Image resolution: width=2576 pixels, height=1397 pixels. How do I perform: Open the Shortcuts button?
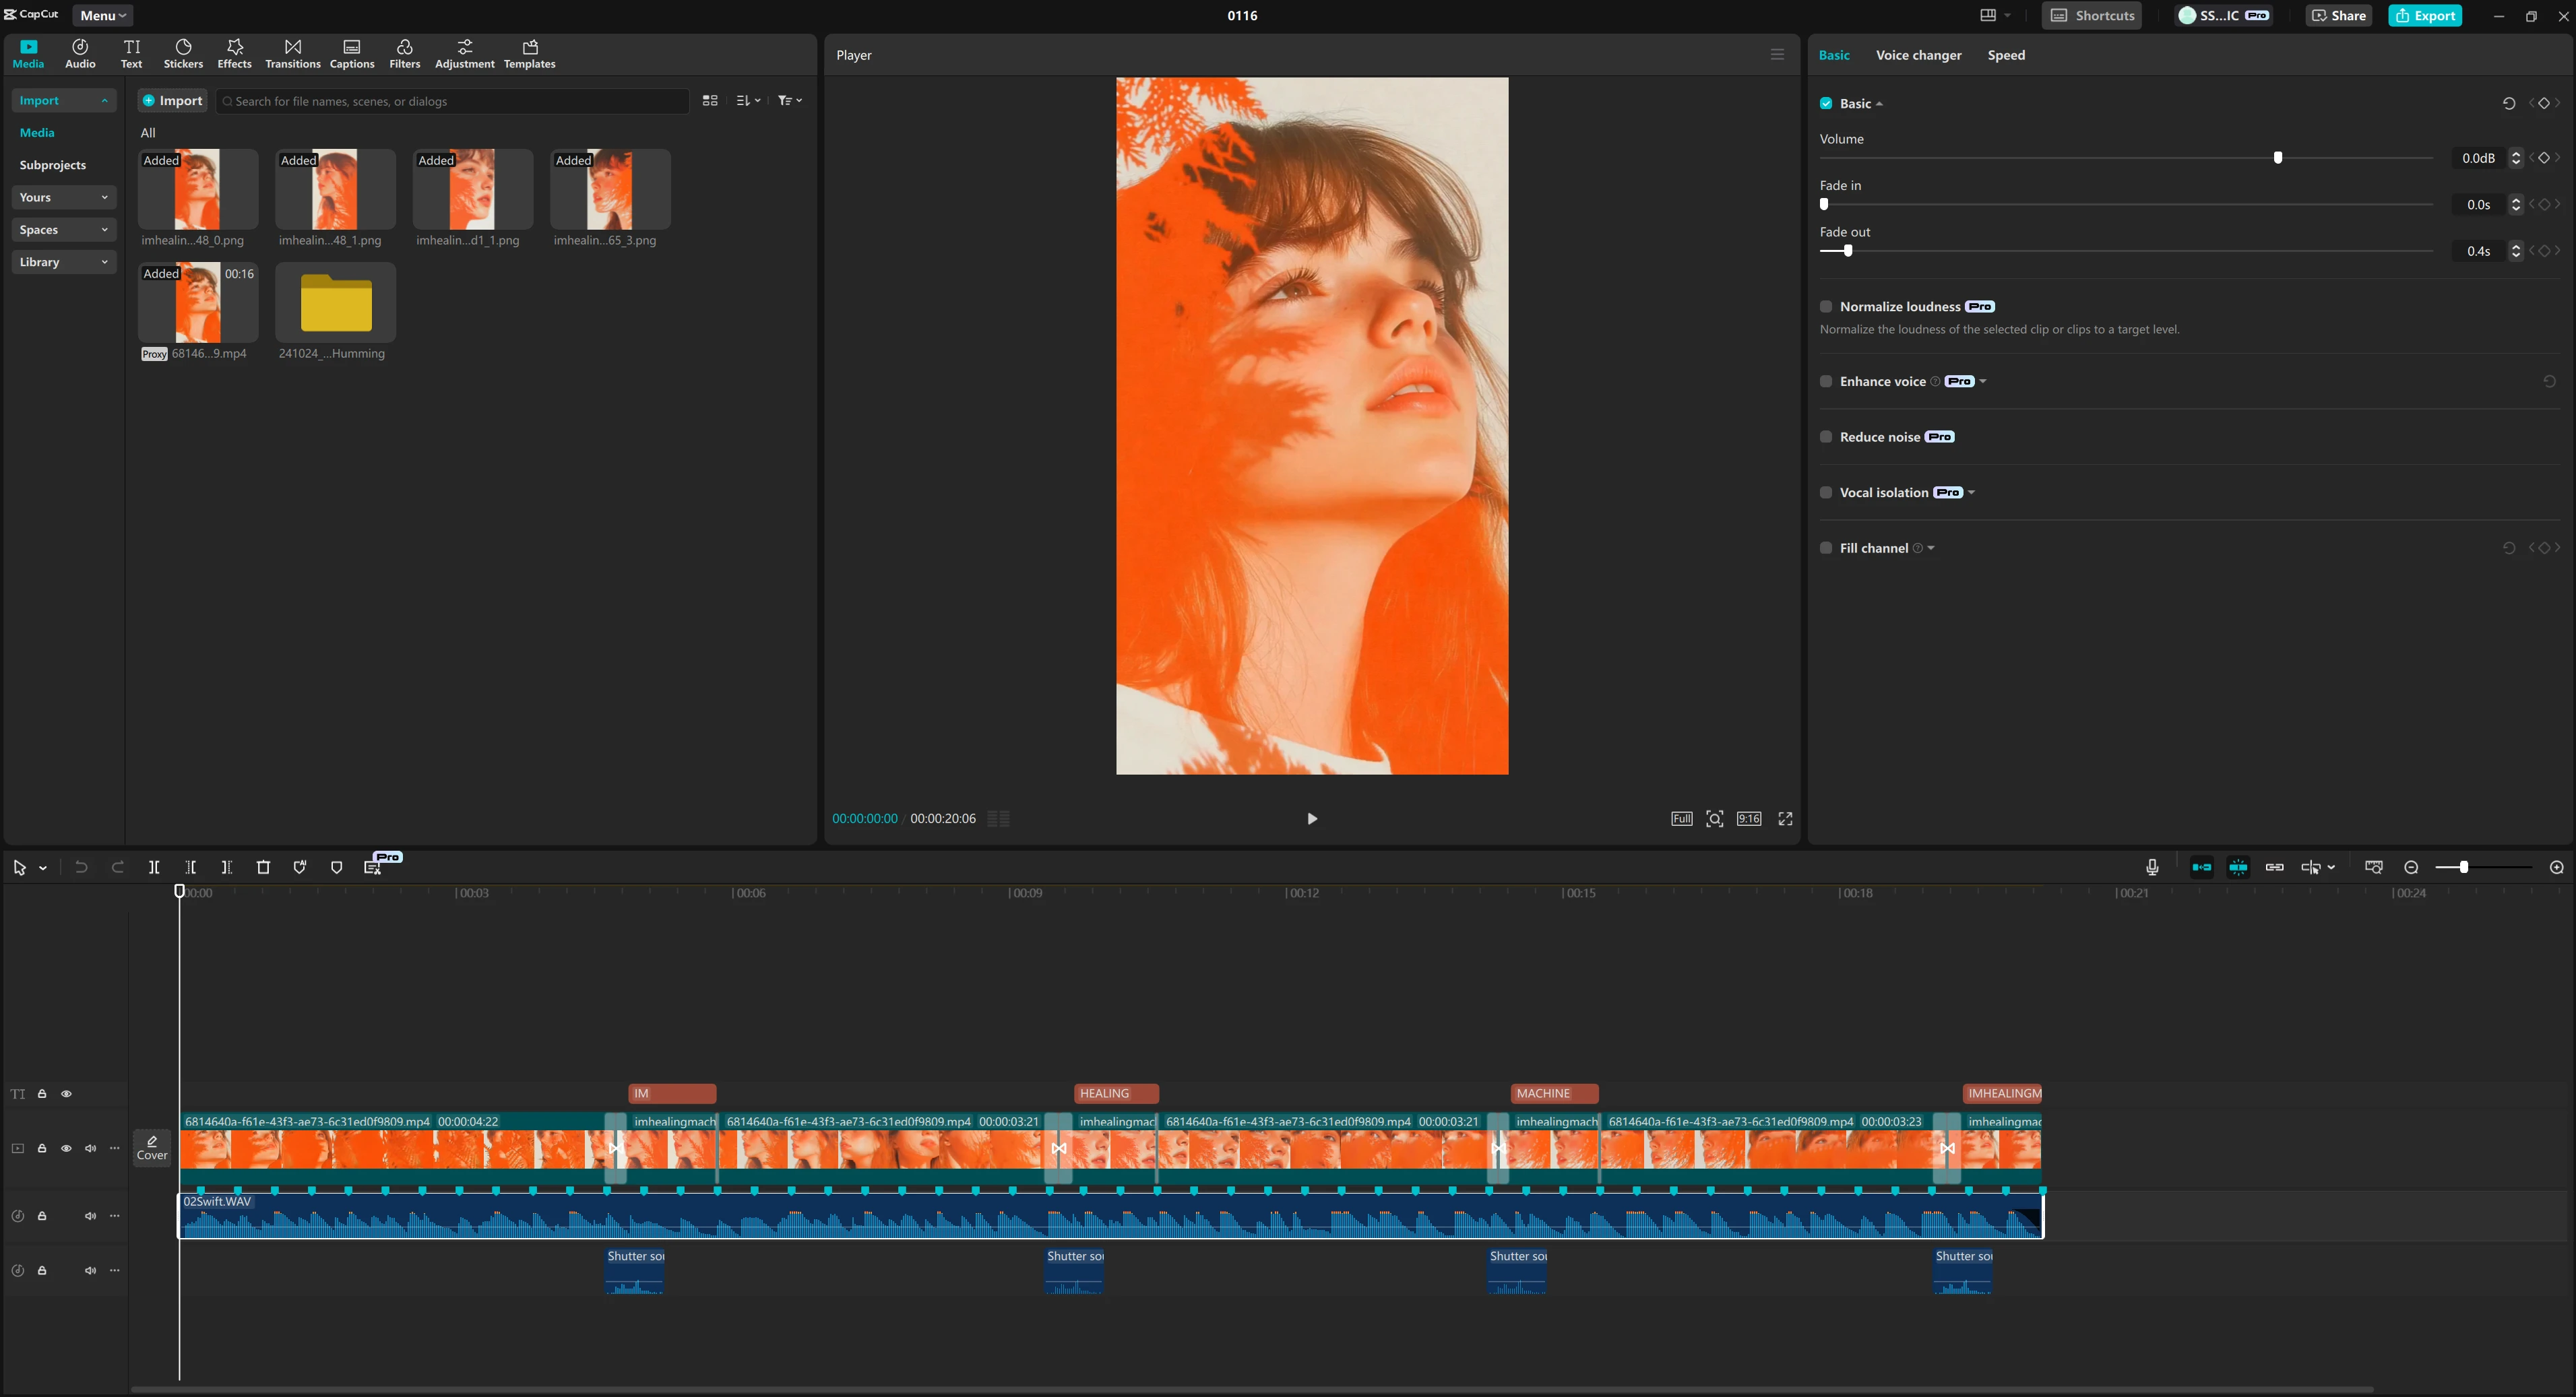click(2092, 15)
